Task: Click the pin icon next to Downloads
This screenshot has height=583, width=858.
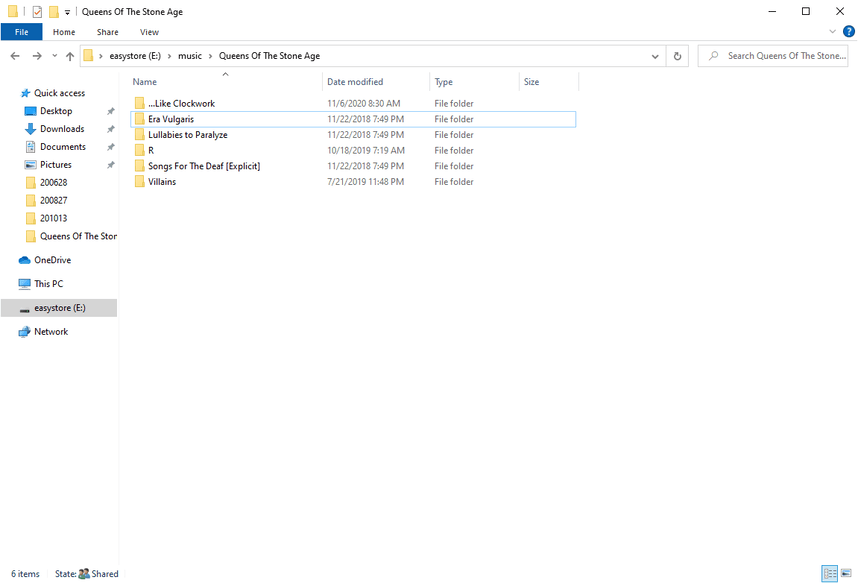Action: pos(111,129)
